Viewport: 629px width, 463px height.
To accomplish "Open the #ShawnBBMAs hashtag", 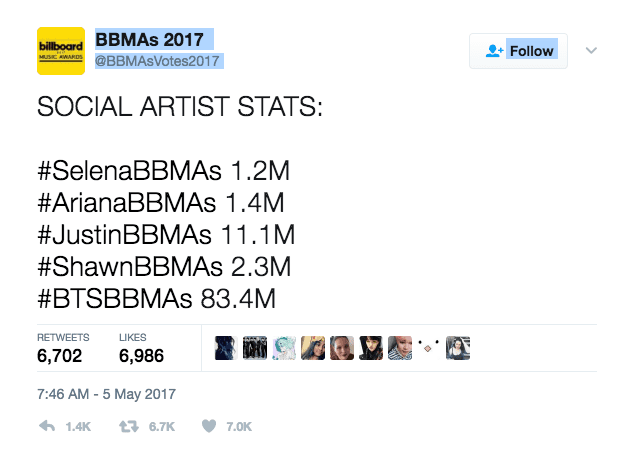I will tap(130, 266).
